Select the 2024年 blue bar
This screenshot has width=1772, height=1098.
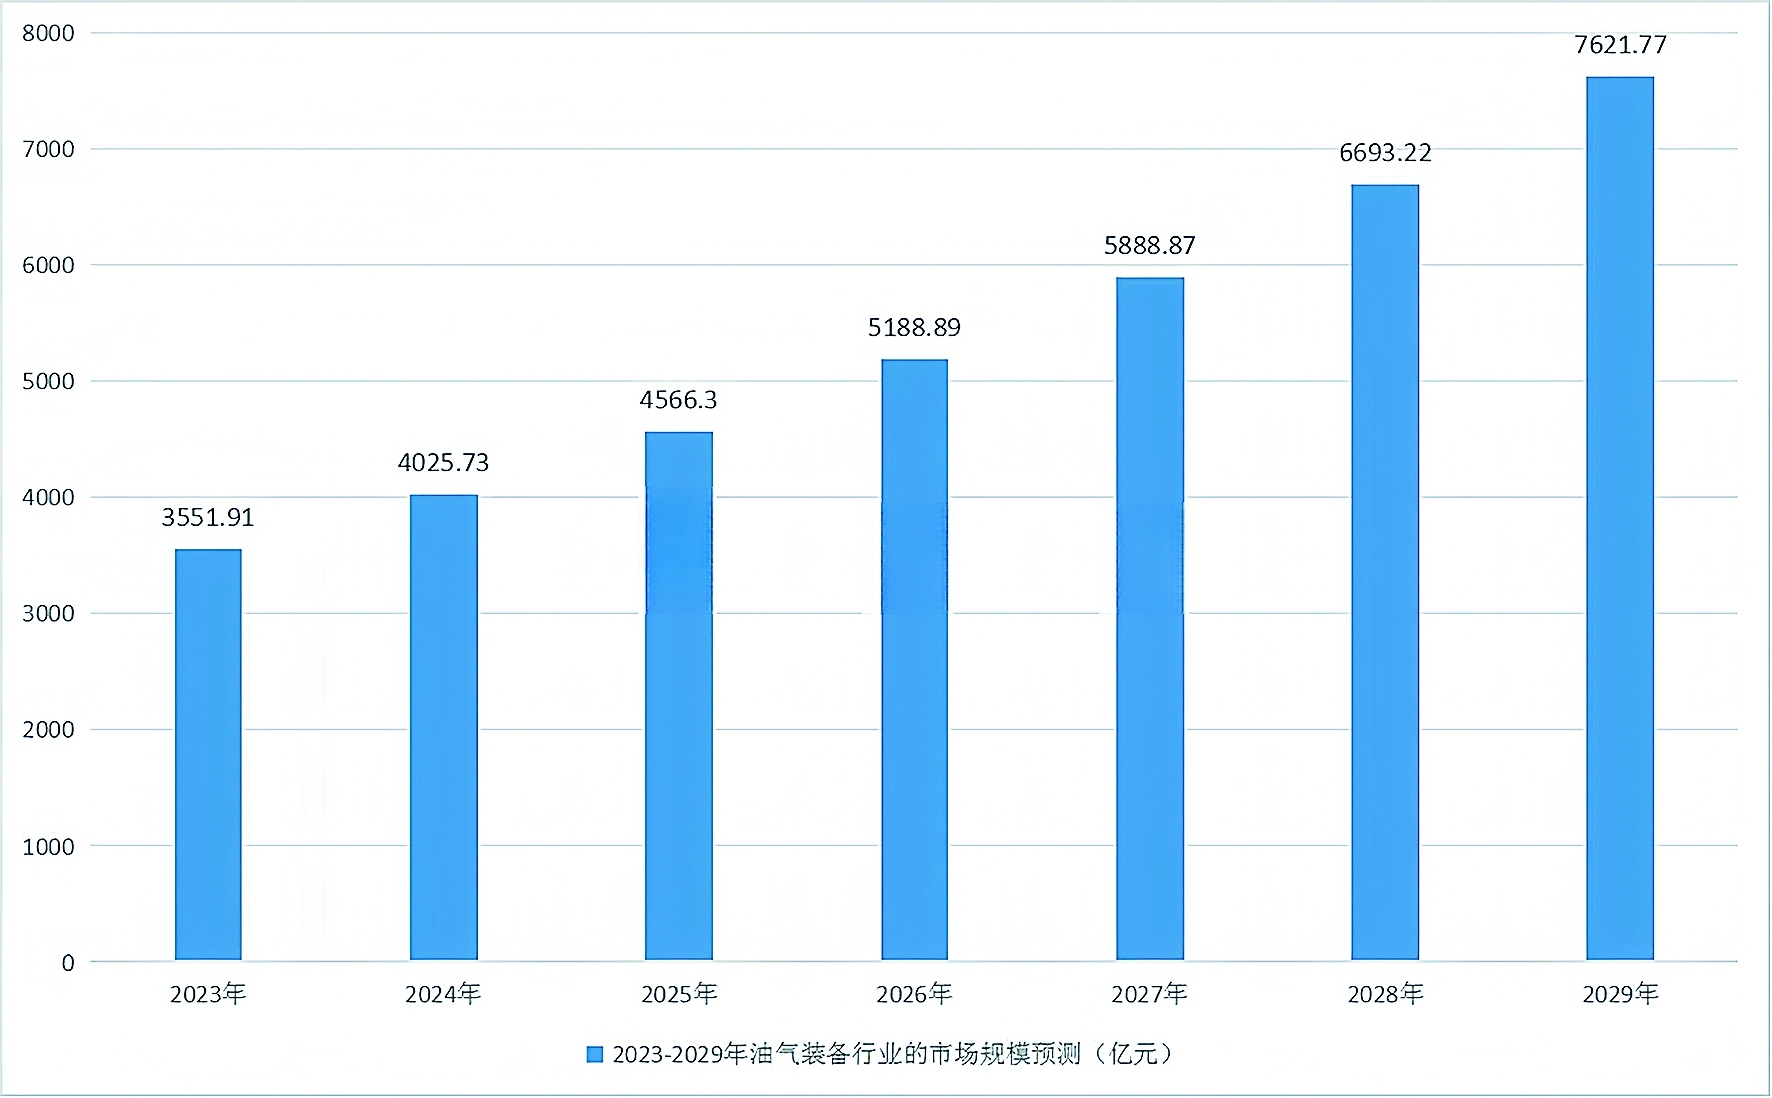pos(443,728)
